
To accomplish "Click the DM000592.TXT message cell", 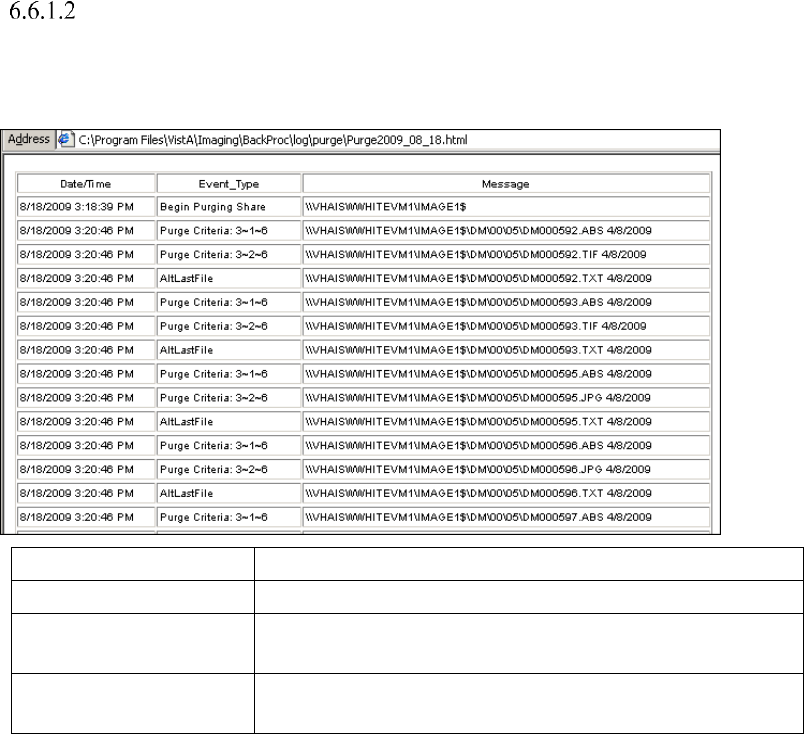I will coord(506,279).
